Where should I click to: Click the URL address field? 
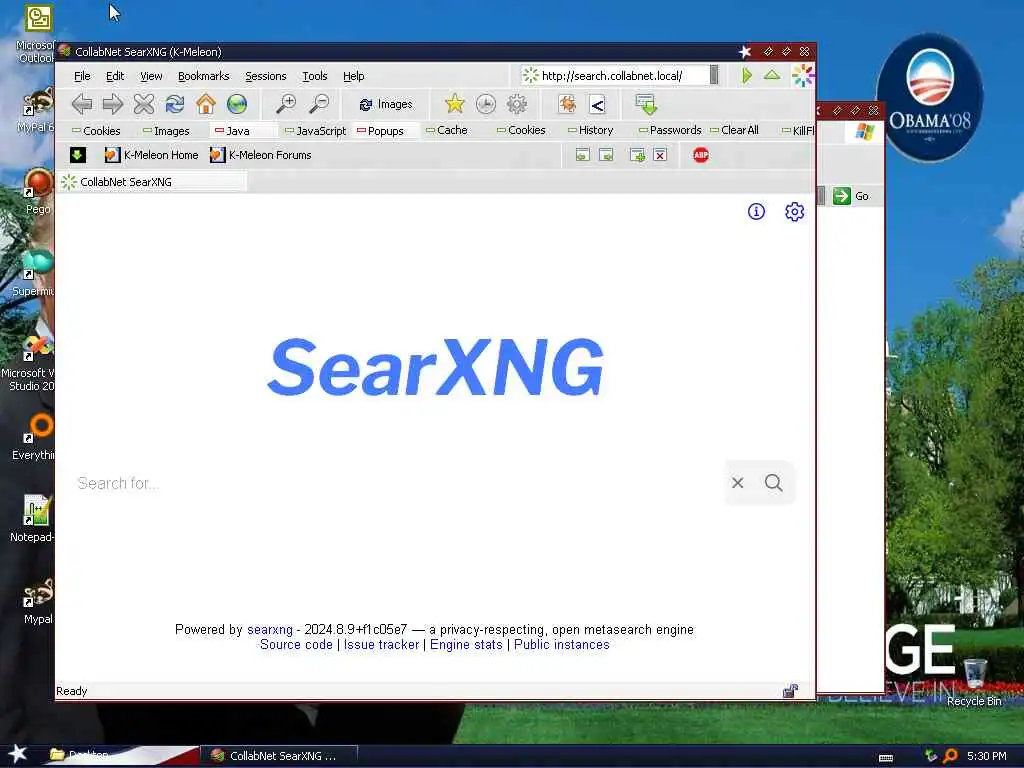pos(616,76)
